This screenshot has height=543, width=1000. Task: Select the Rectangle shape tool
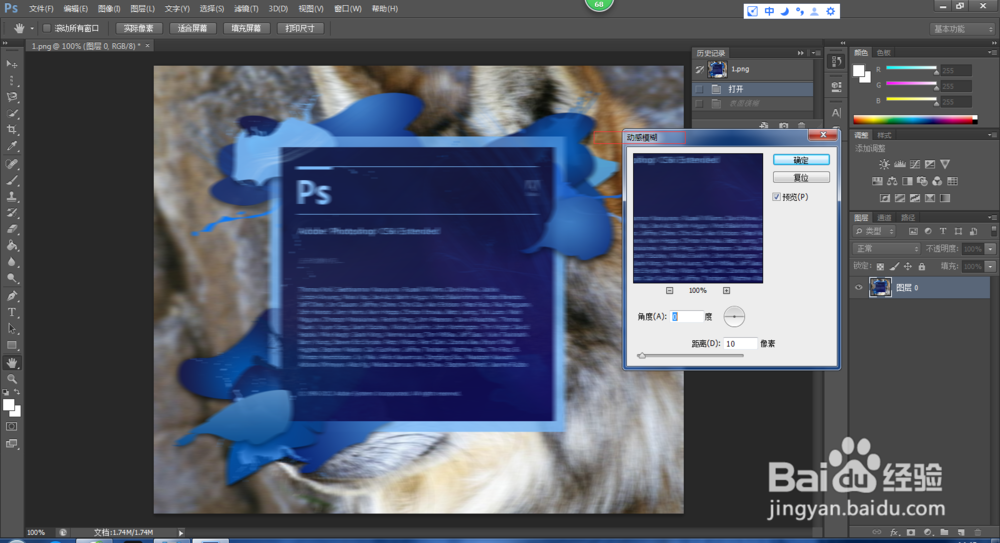coord(12,345)
